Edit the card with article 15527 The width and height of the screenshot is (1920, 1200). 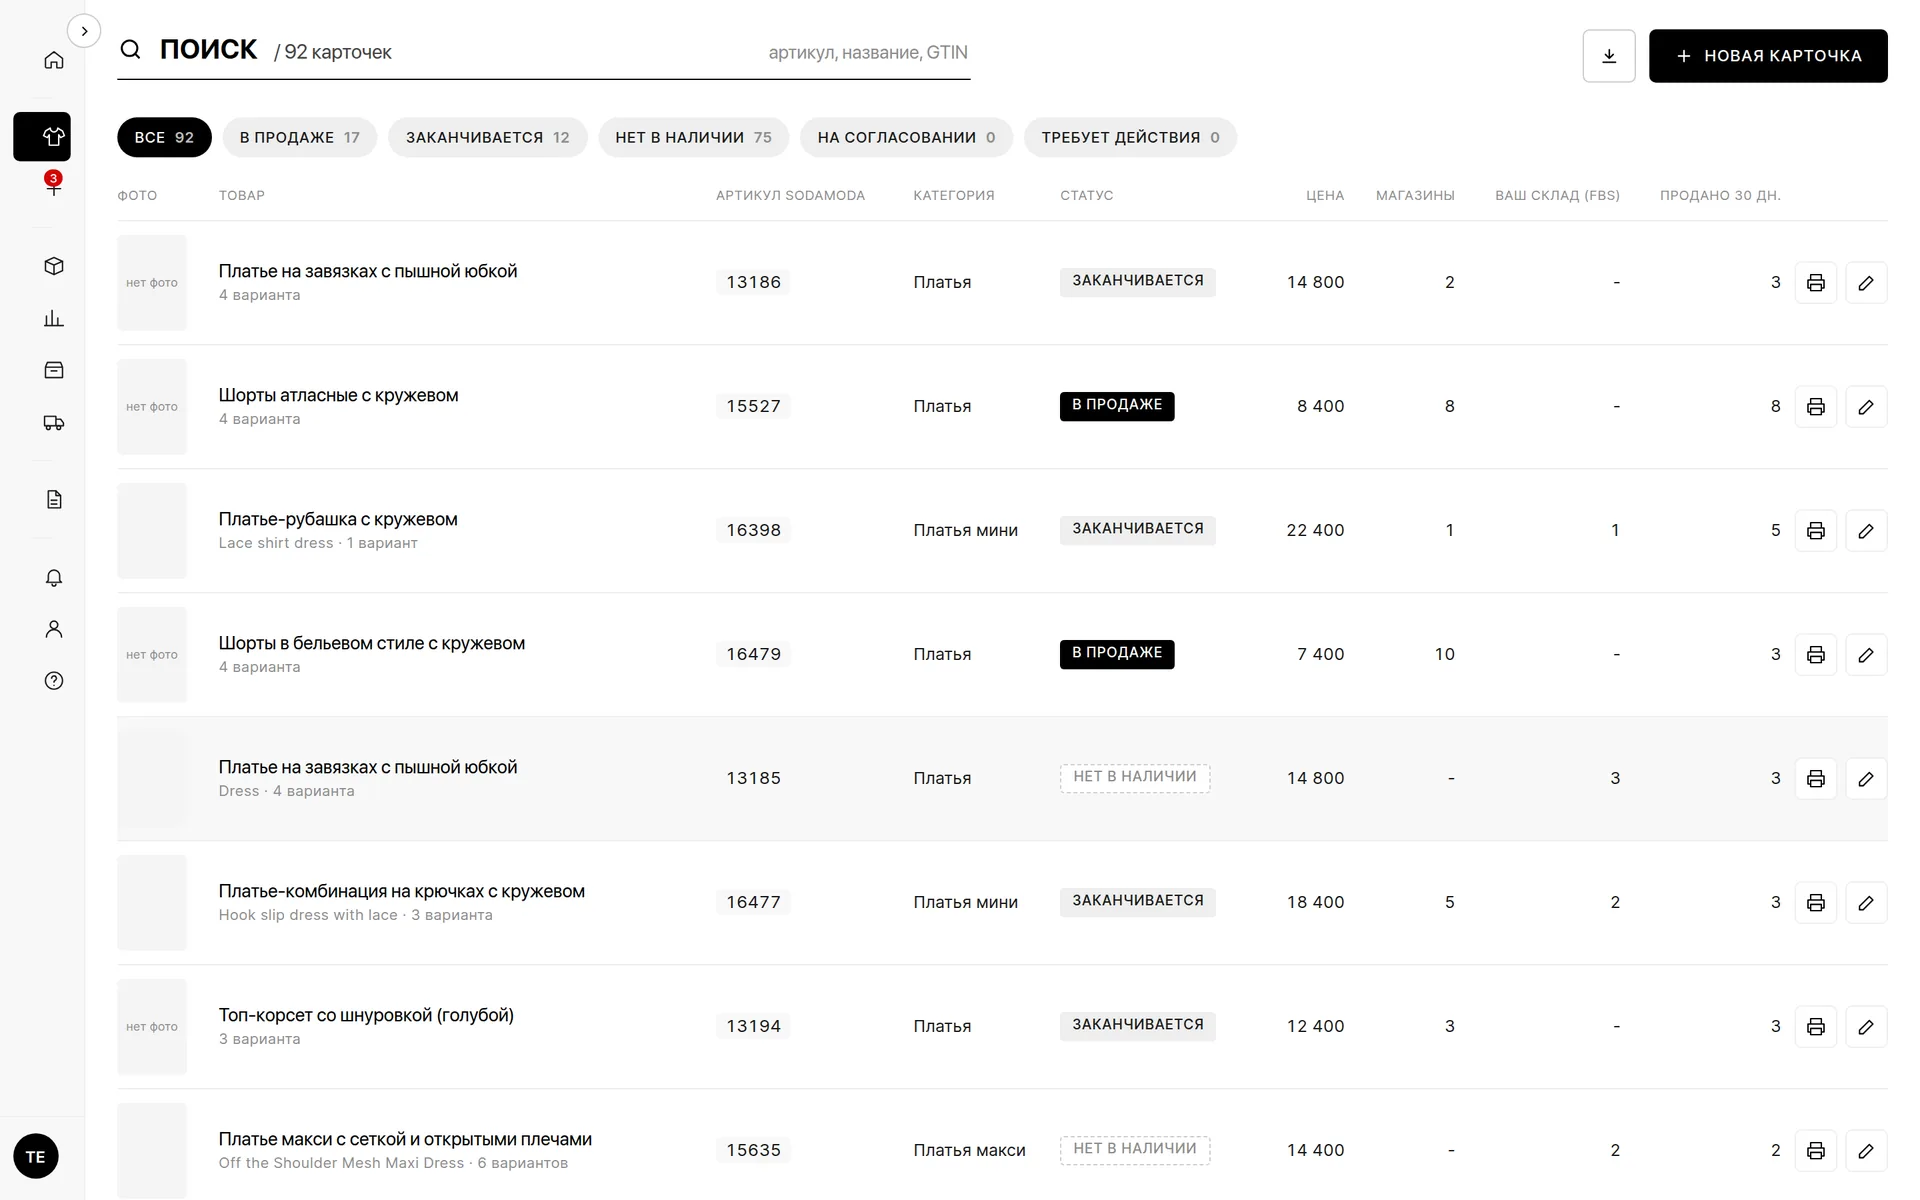pyautogui.click(x=1866, y=407)
